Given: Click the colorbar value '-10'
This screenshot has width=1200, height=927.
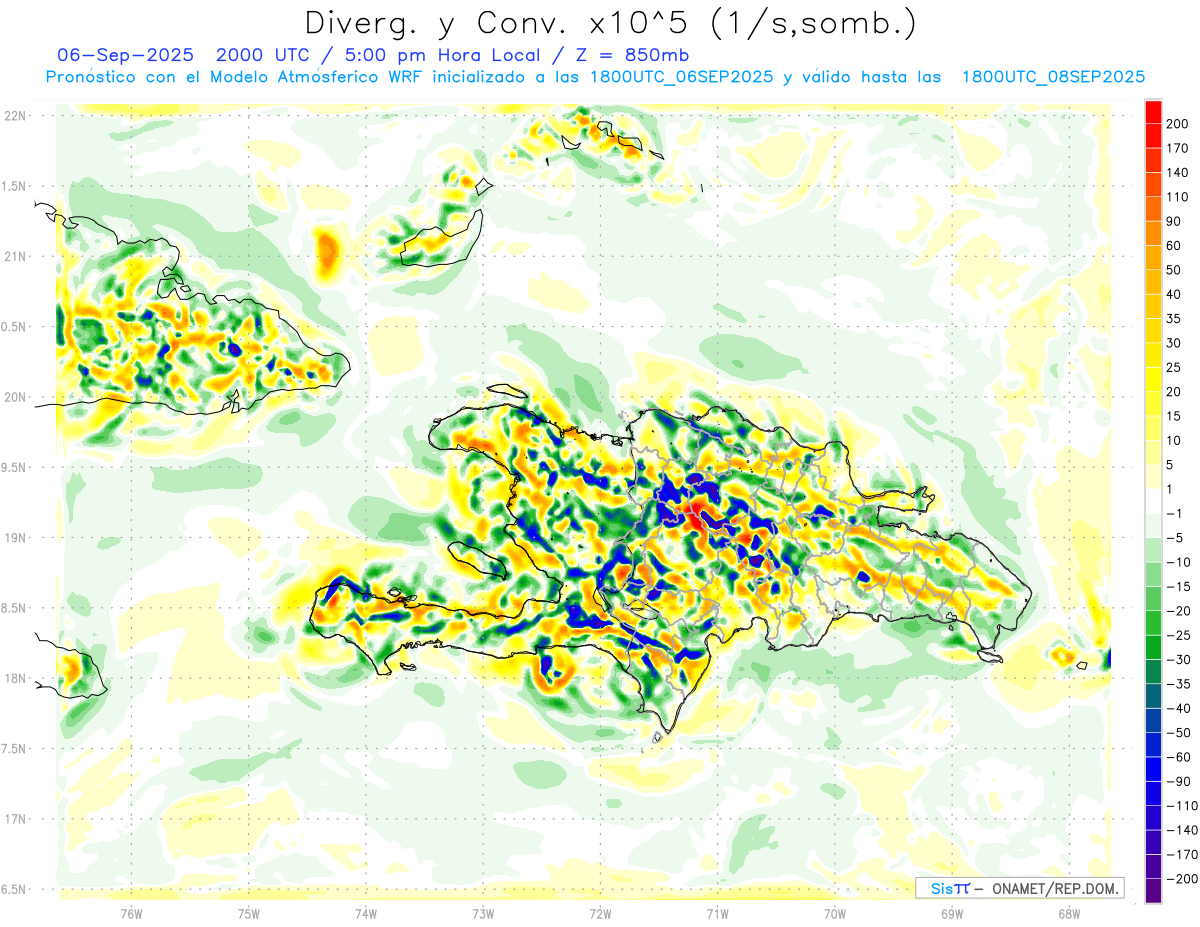Looking at the screenshot, I should tap(1178, 562).
